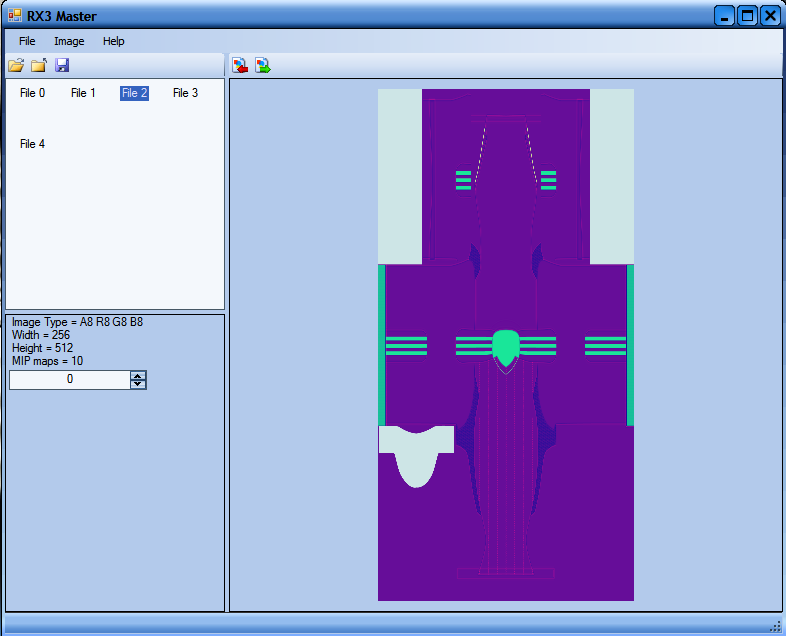Open the Image menu
This screenshot has width=786, height=636.
tap(69, 41)
